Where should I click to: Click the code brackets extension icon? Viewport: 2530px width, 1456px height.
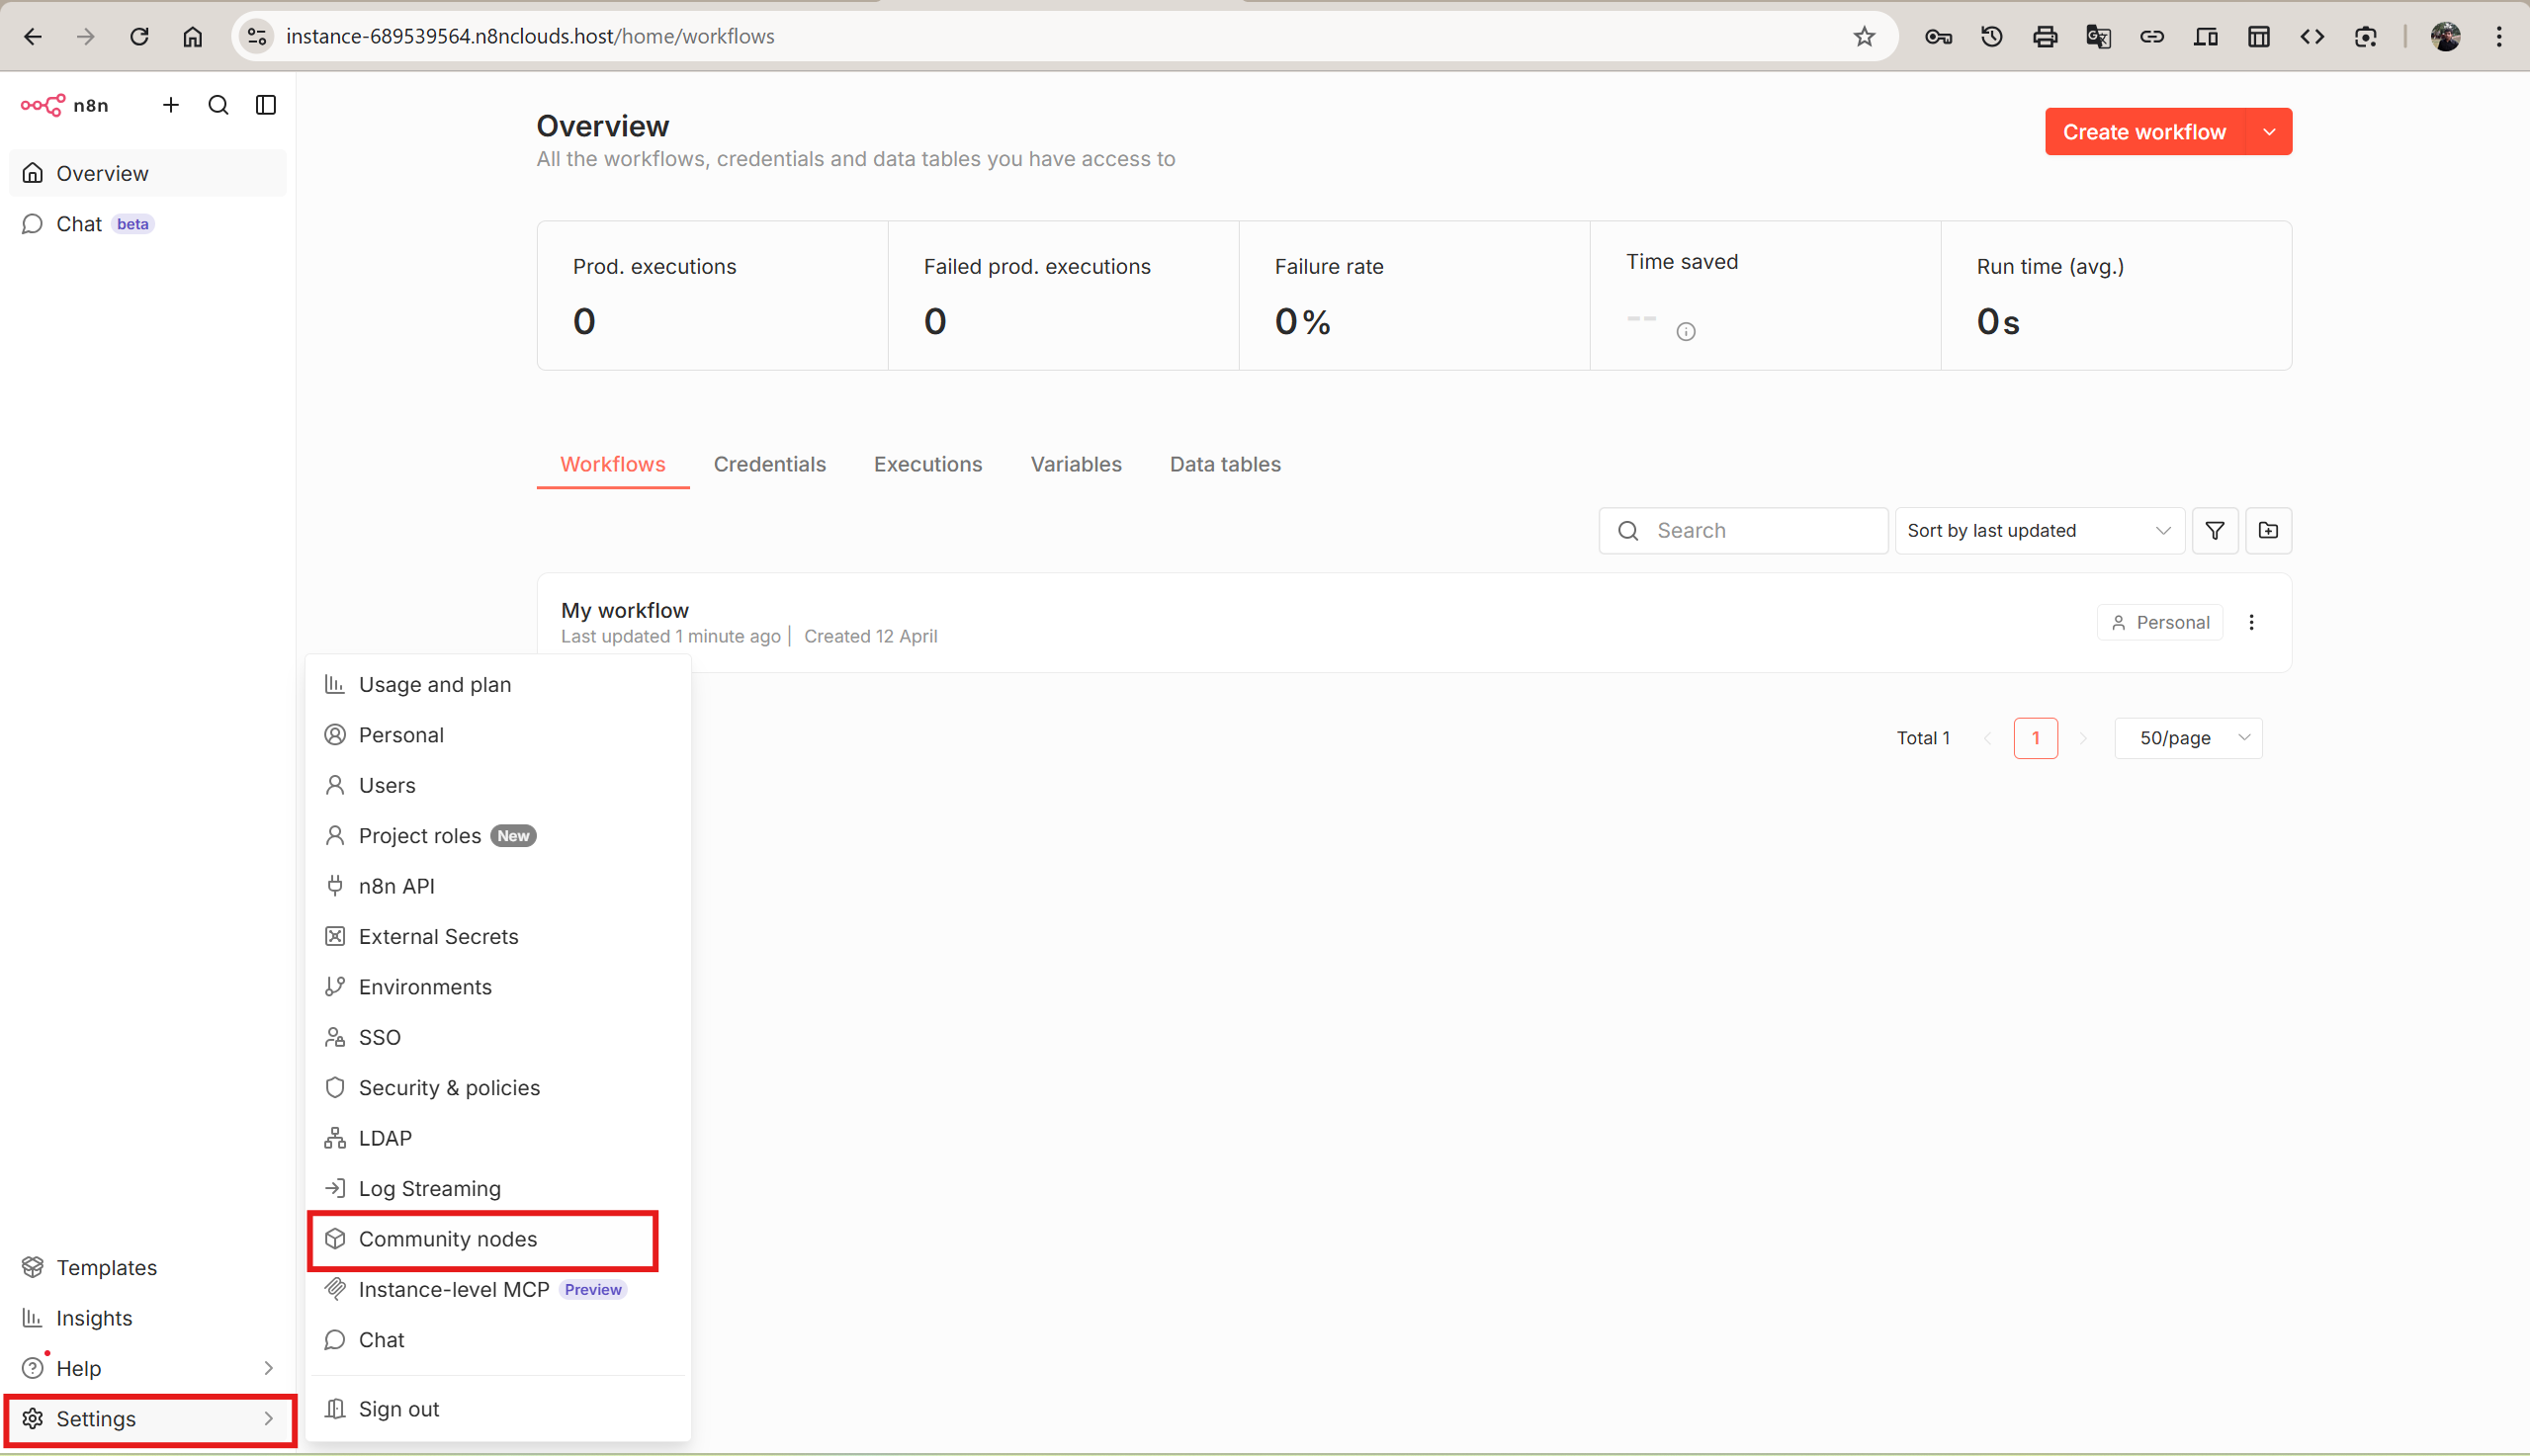coord(2312,37)
